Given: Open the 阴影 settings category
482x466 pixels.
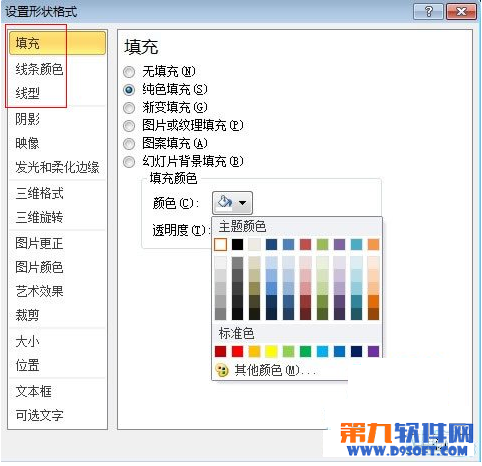Looking at the screenshot, I should pos(27,119).
